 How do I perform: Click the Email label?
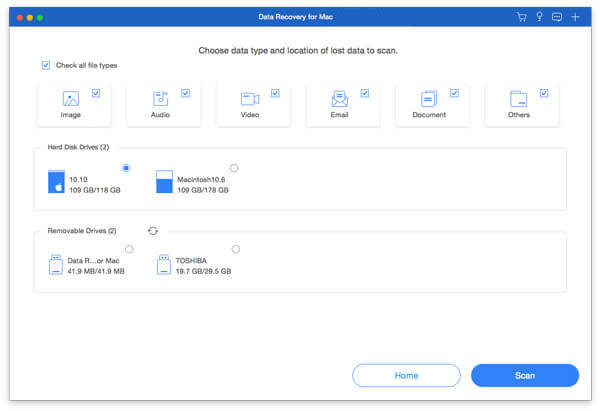pyautogui.click(x=339, y=115)
